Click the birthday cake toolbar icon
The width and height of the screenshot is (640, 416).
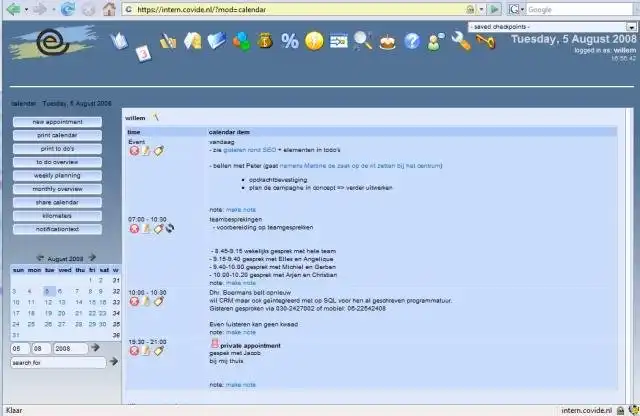[x=387, y=42]
